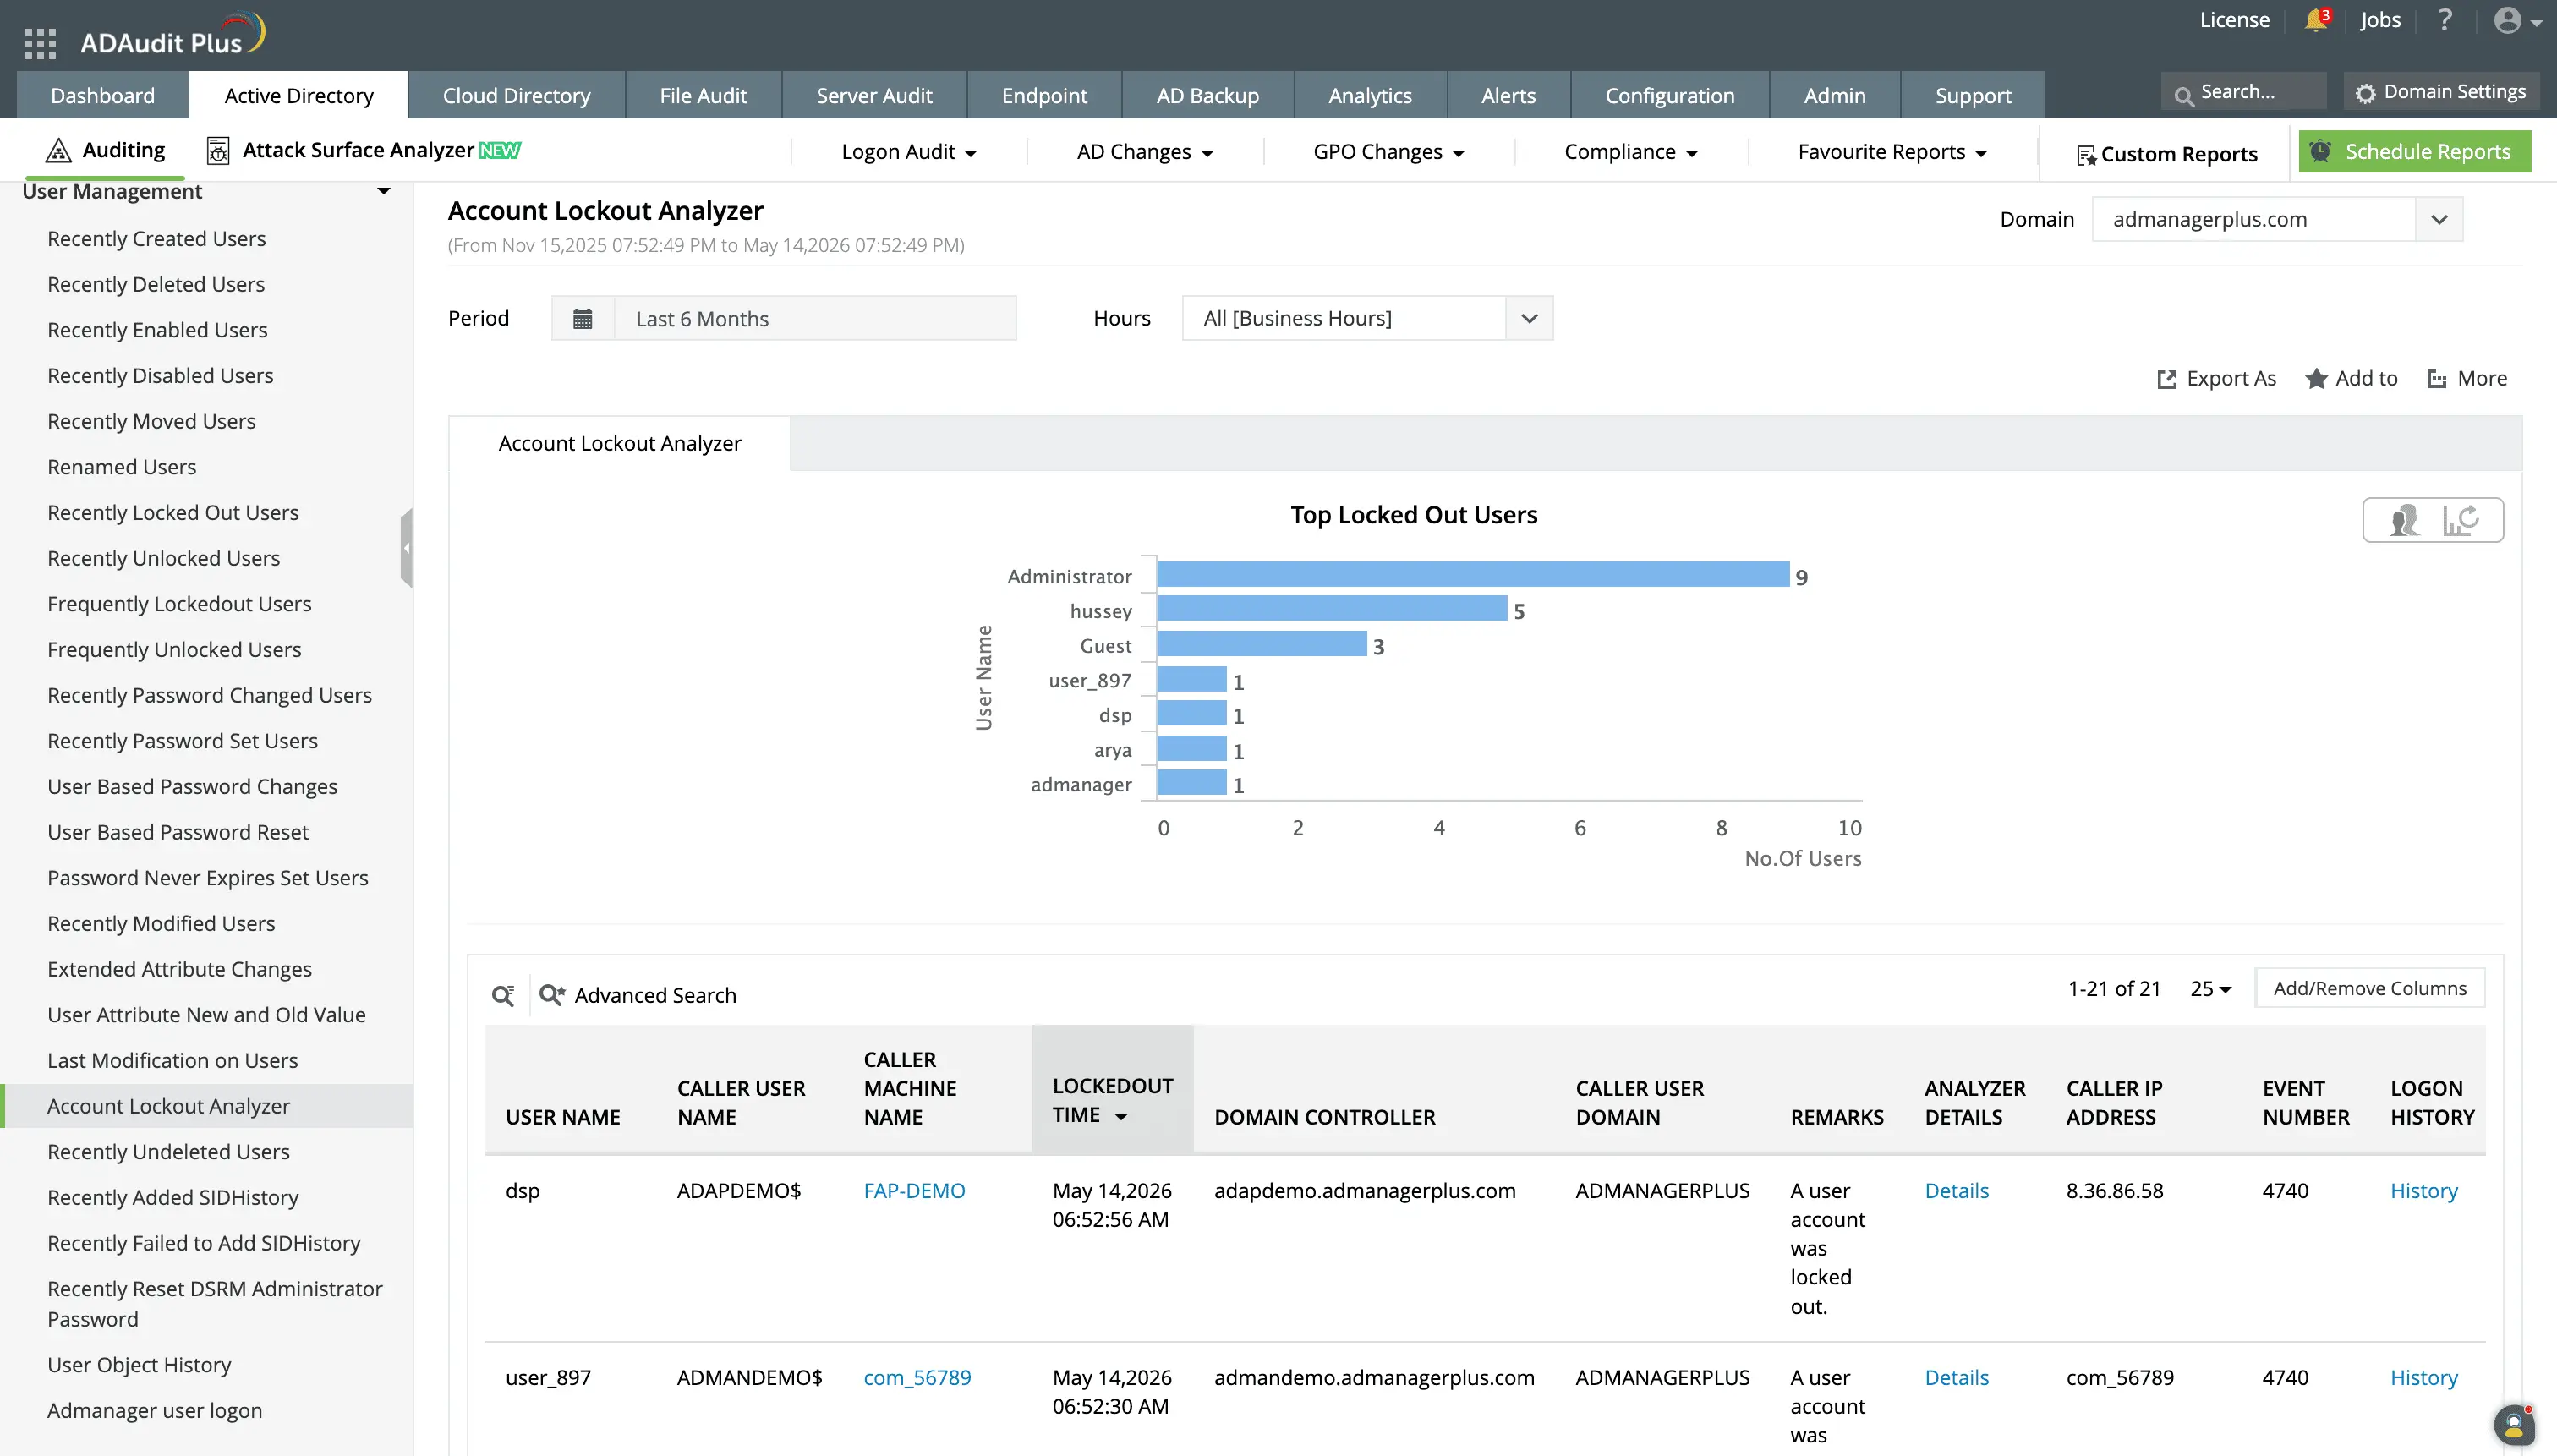Open the user profile avatar menu
This screenshot has width=2557, height=1456.
click(x=2517, y=20)
